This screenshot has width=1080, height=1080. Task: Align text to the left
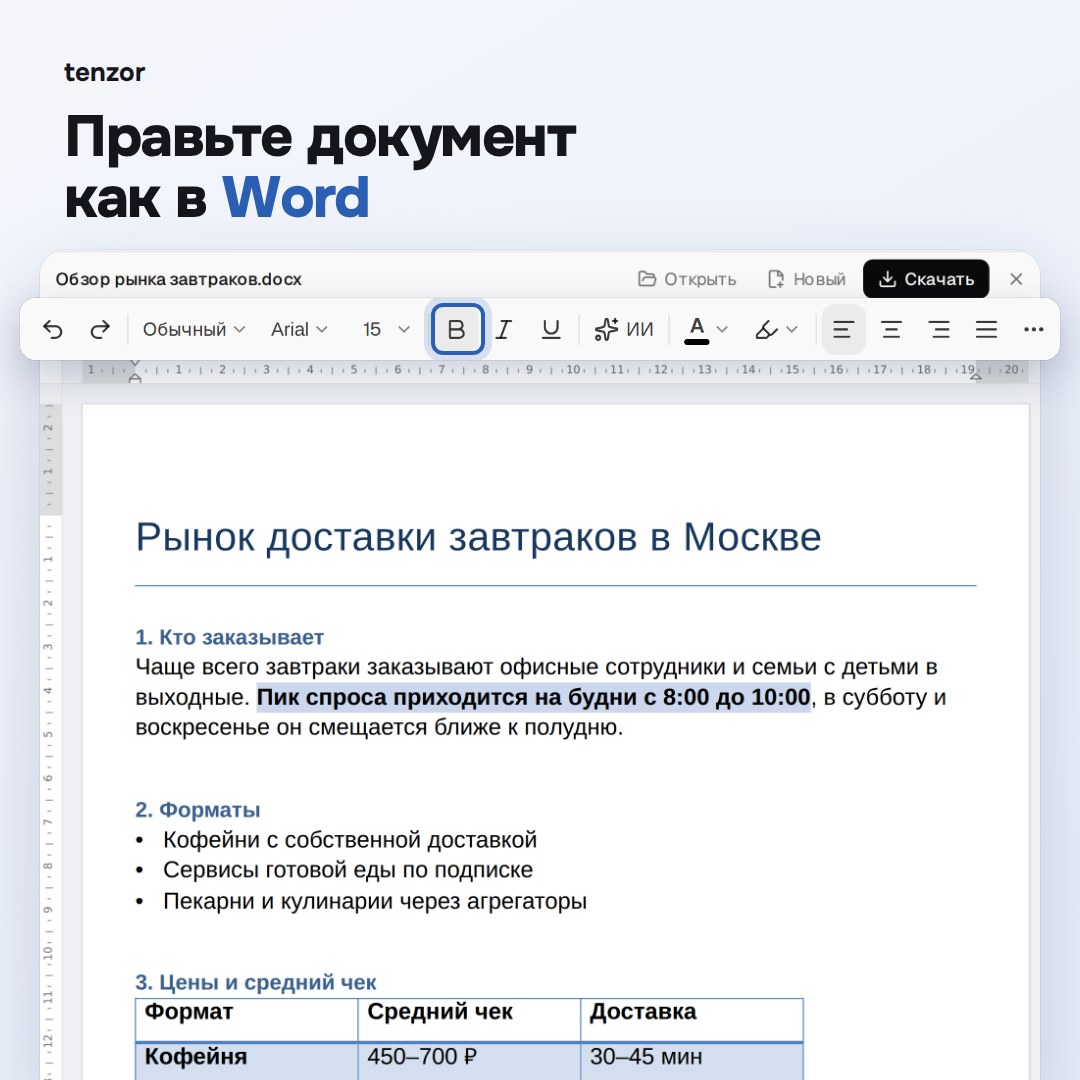pos(844,329)
